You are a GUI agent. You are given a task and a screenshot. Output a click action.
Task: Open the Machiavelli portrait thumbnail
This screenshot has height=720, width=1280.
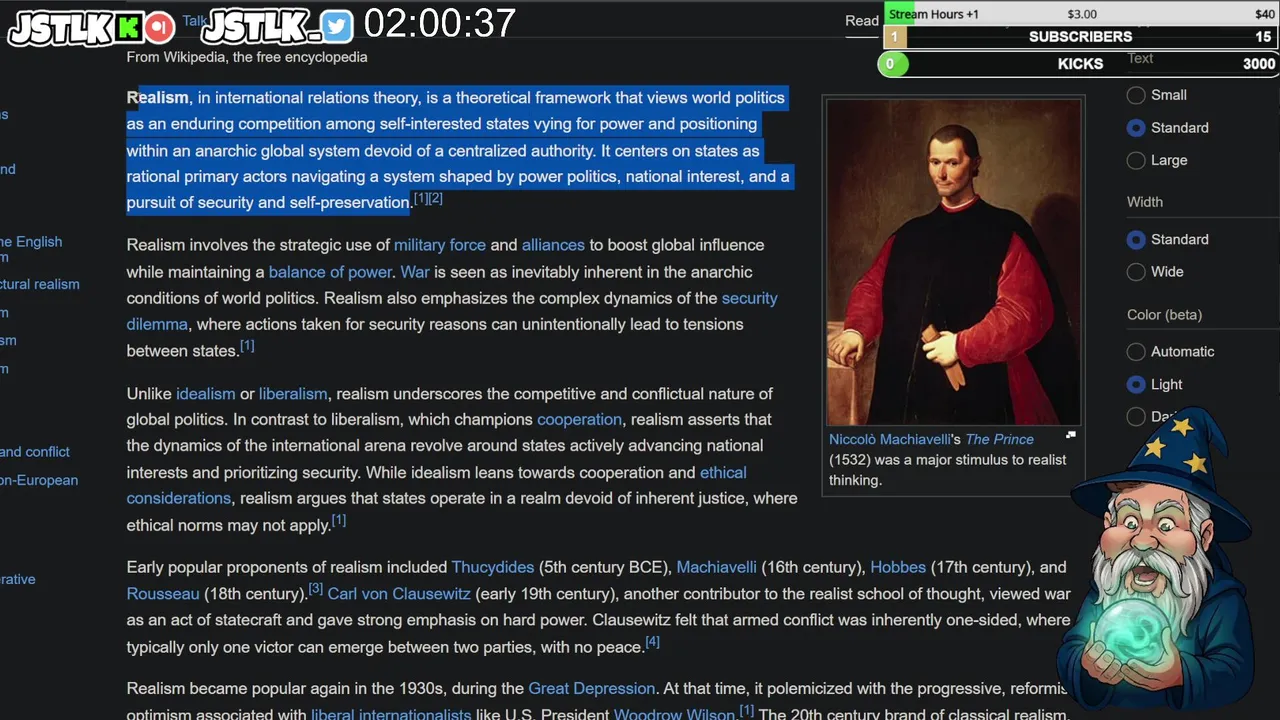(953, 262)
